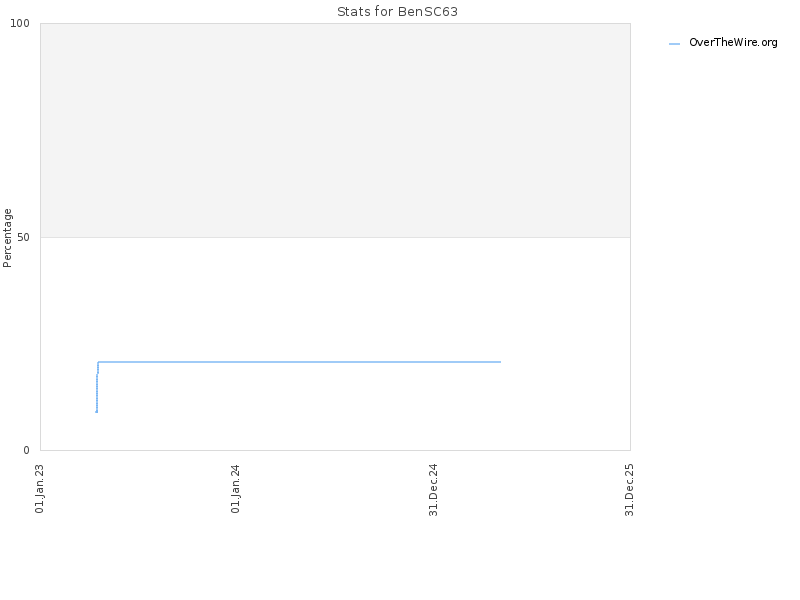Click the 50 percent horizontal gridline
Image resolution: width=800 pixels, height=600 pixels.
coord(335,237)
